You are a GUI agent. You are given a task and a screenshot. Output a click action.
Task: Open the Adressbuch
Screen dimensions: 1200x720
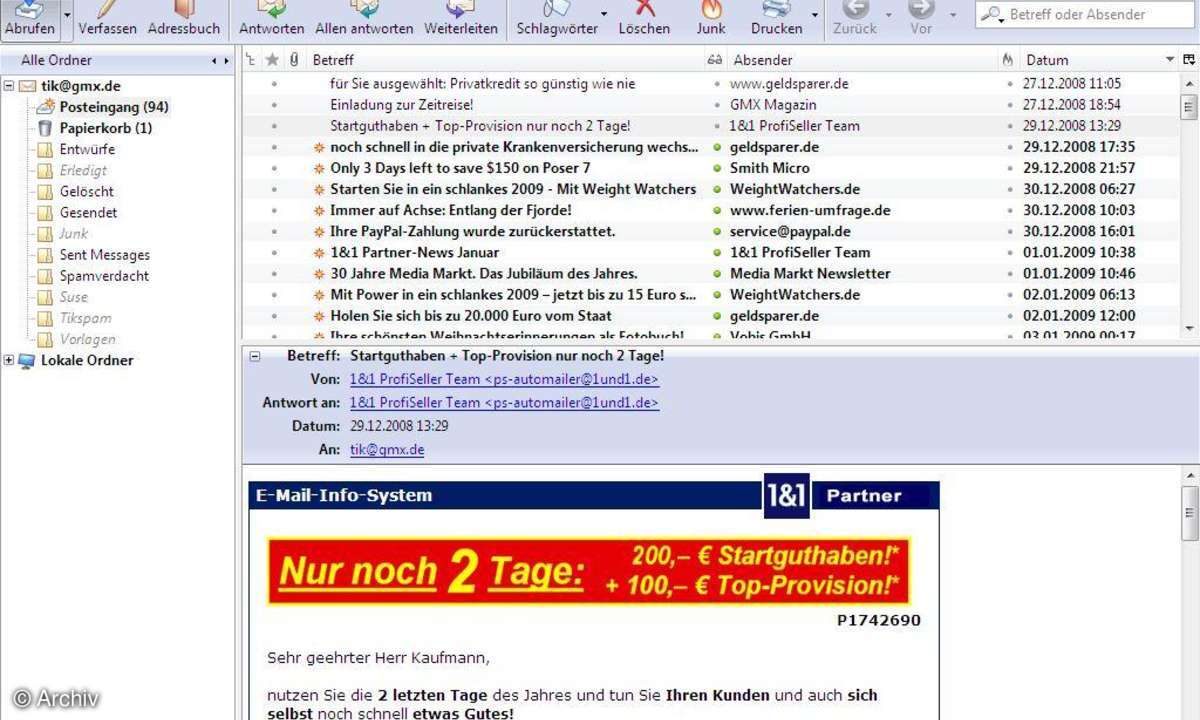(184, 20)
